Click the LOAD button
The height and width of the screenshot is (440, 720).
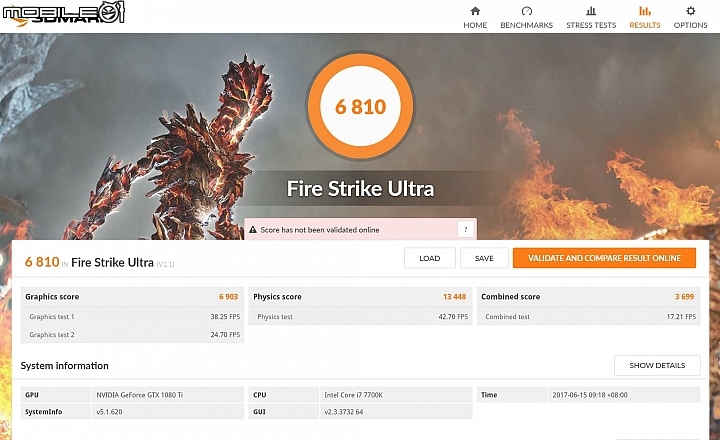(x=429, y=258)
